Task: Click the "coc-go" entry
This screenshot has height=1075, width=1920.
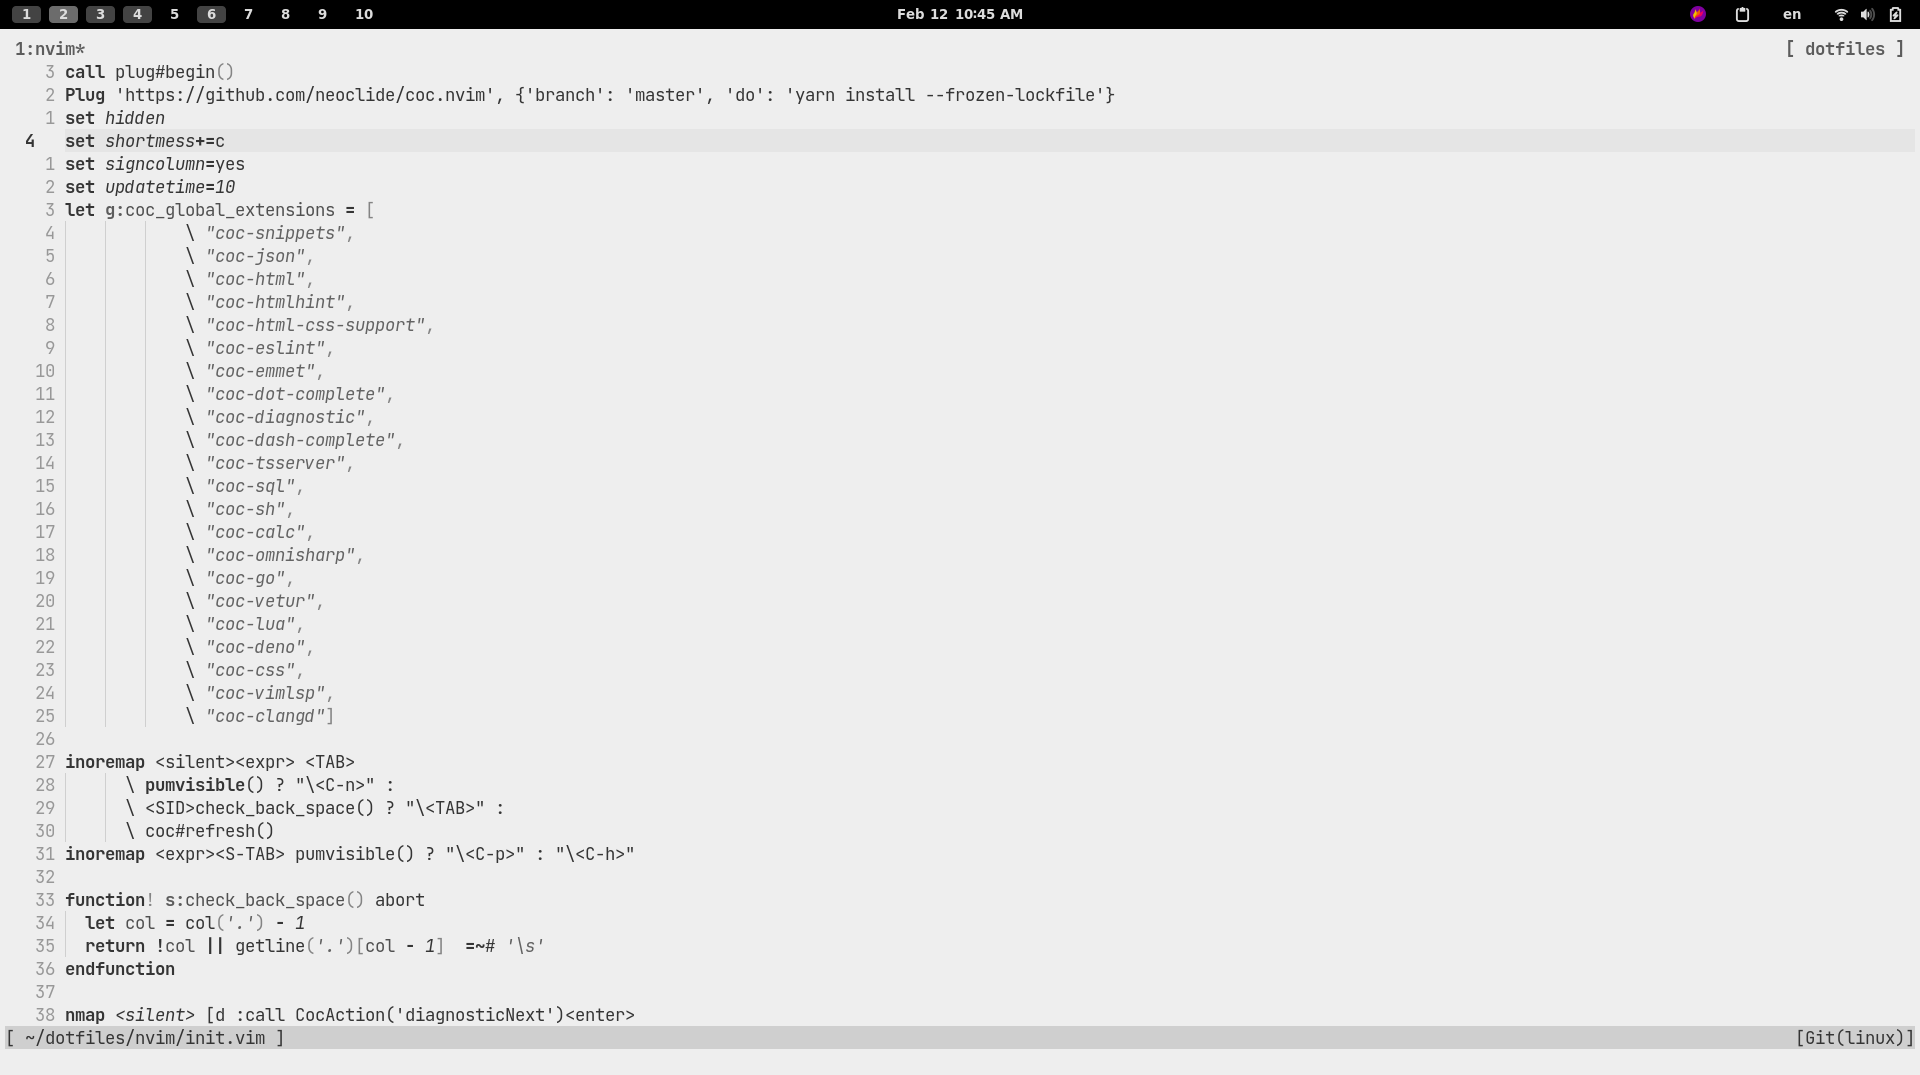Action: coord(245,578)
